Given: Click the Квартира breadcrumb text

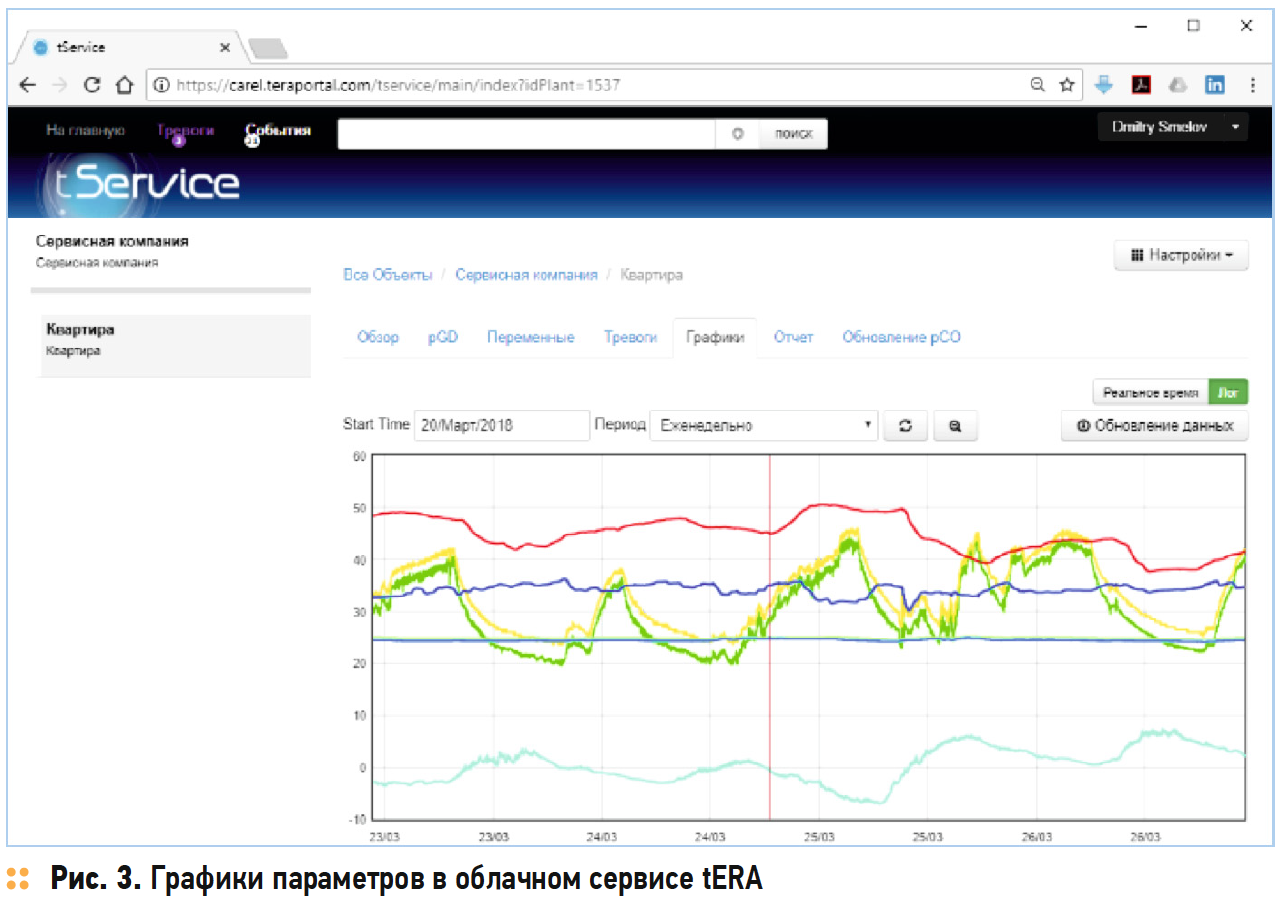Looking at the screenshot, I should (652, 274).
